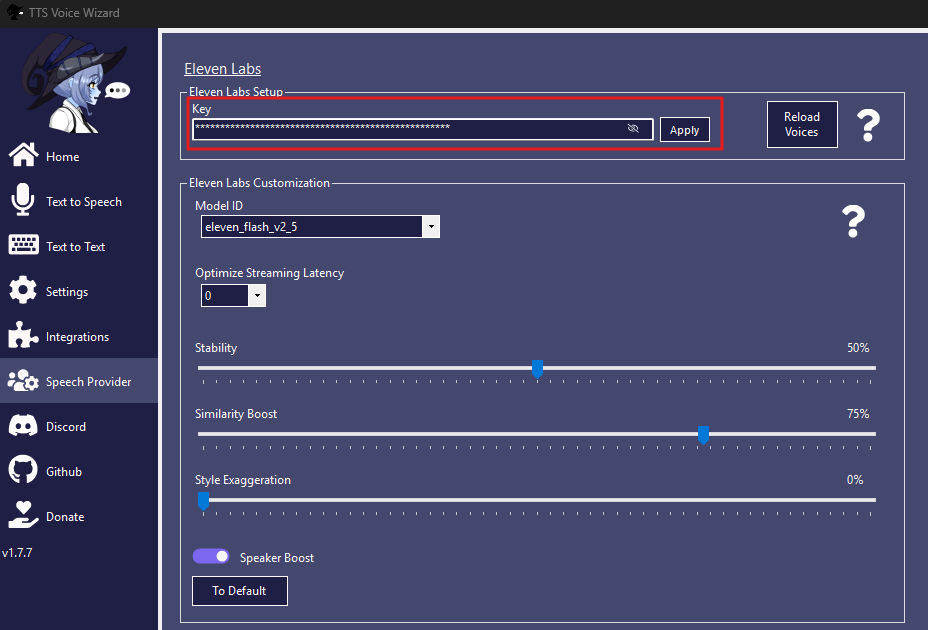This screenshot has width=928, height=630.
Task: Open the Model ID dropdown arrow
Action: tap(431, 226)
